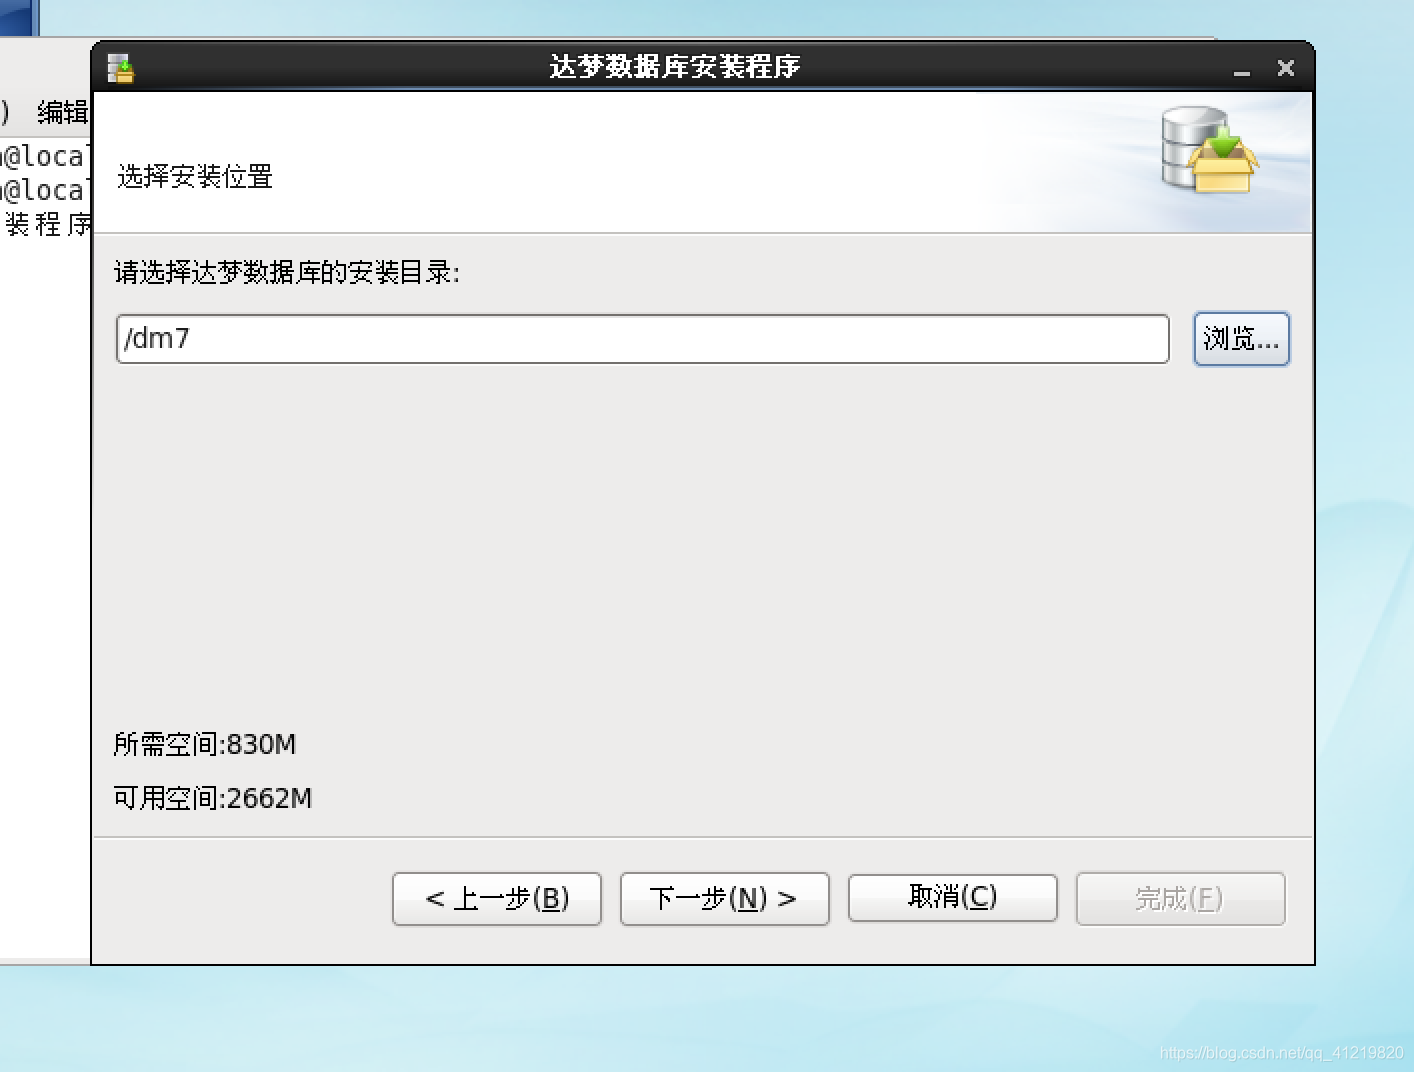Cancel installation with the 取消(C) button

coord(952,897)
